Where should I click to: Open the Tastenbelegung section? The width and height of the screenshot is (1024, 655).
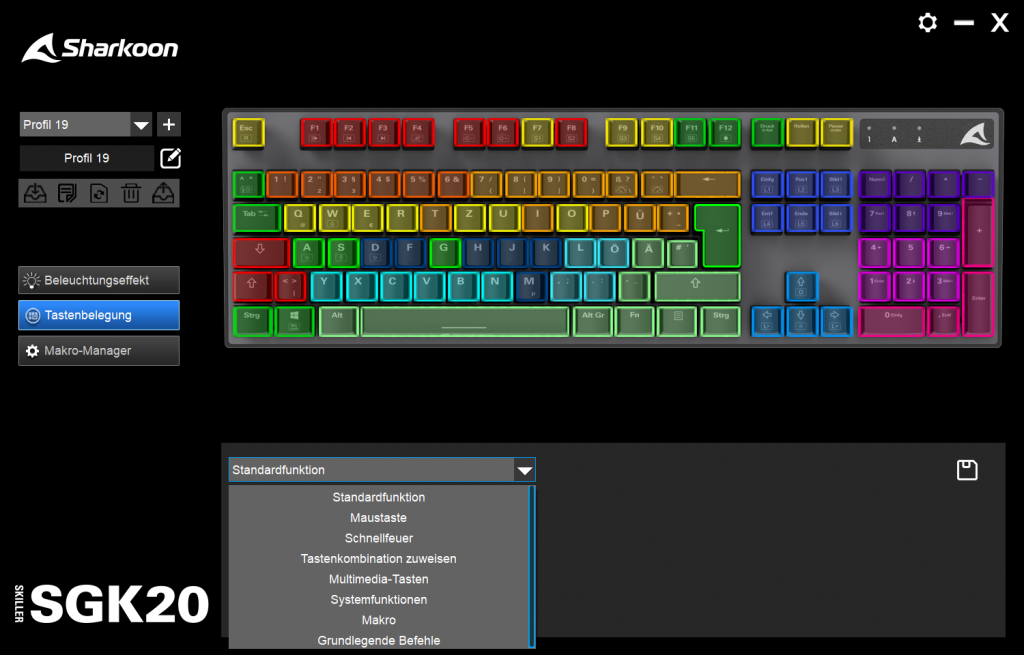99,315
